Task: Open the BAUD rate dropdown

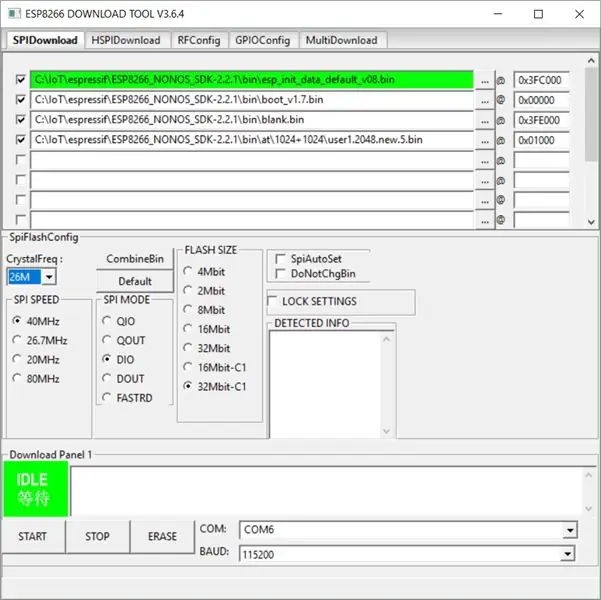Action: pos(568,554)
